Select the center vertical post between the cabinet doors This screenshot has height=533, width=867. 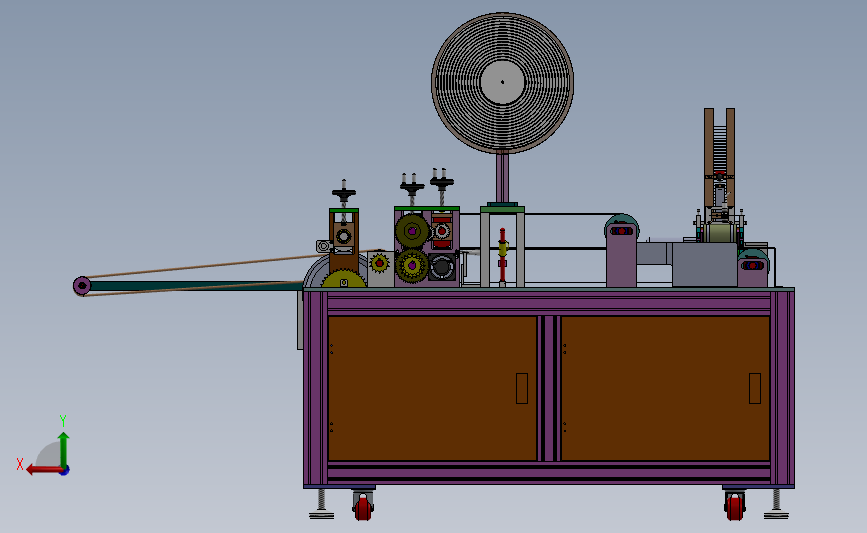point(549,388)
